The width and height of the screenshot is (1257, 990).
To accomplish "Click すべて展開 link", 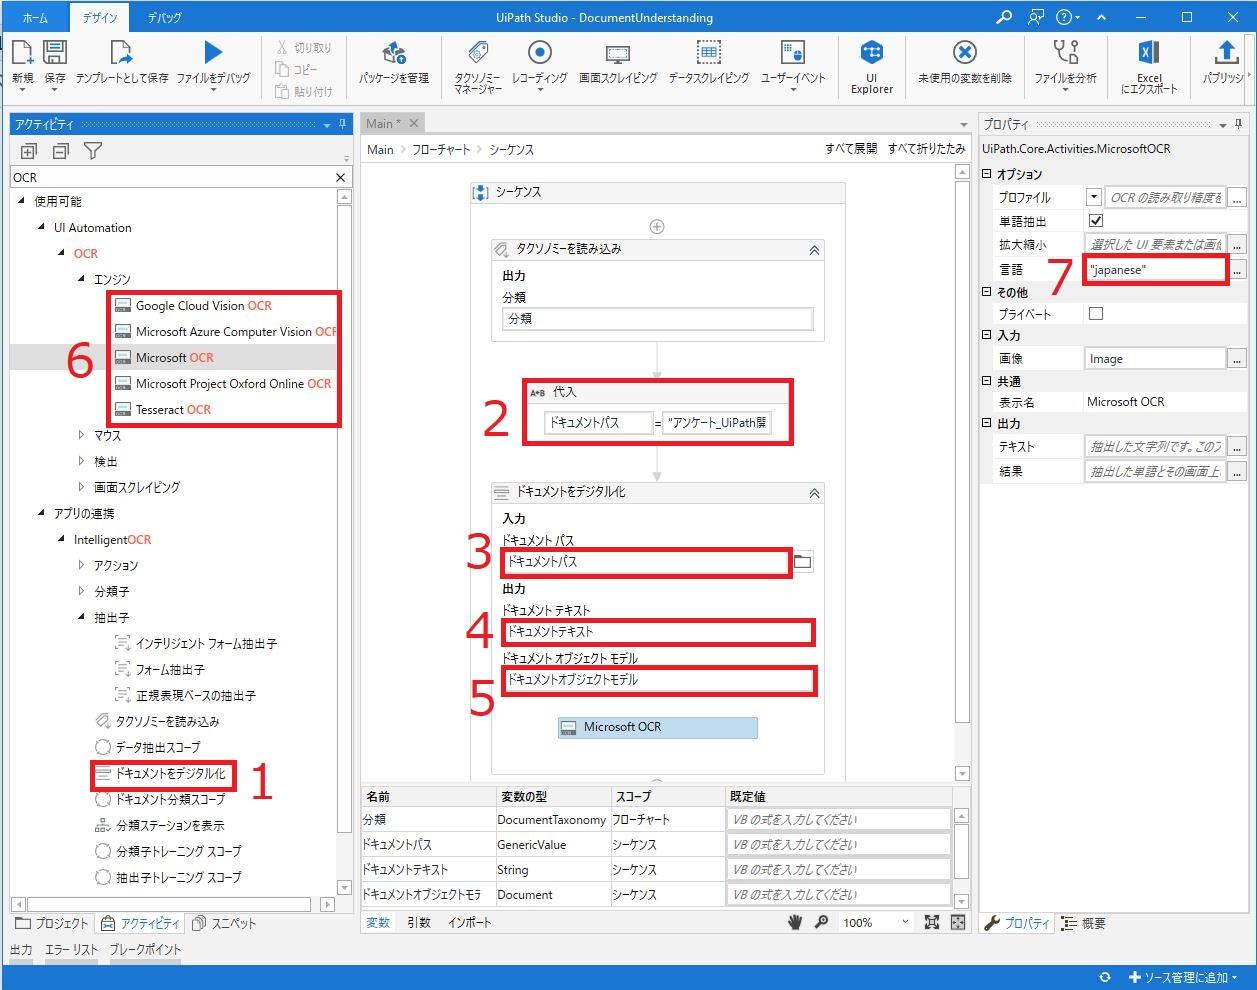I will tap(851, 149).
